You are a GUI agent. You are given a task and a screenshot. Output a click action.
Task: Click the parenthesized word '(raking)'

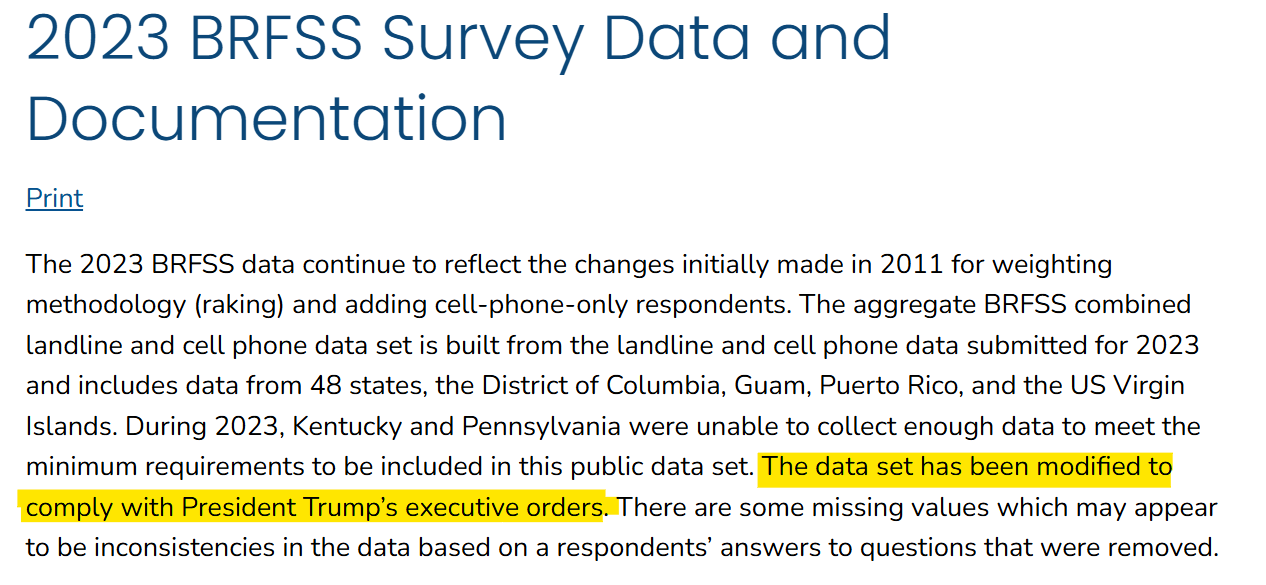point(237,304)
